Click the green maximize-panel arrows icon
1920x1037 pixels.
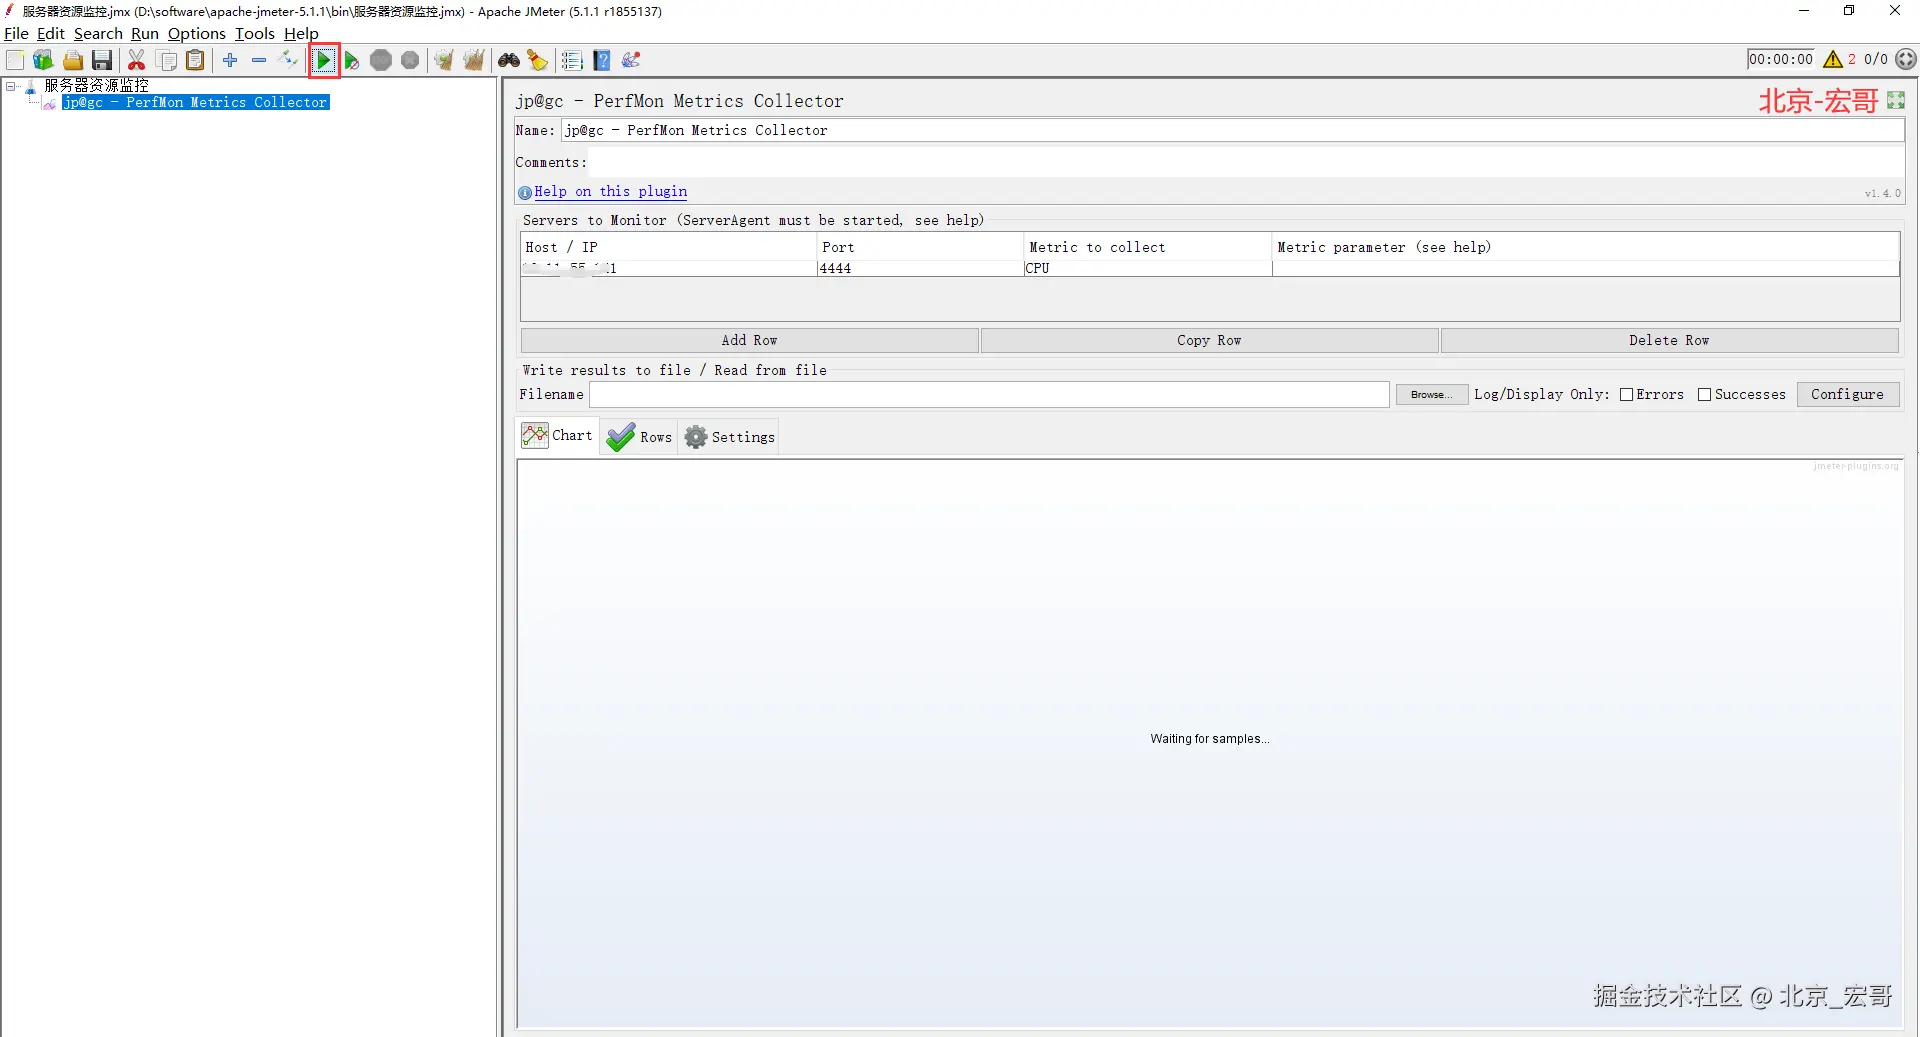[x=1896, y=100]
